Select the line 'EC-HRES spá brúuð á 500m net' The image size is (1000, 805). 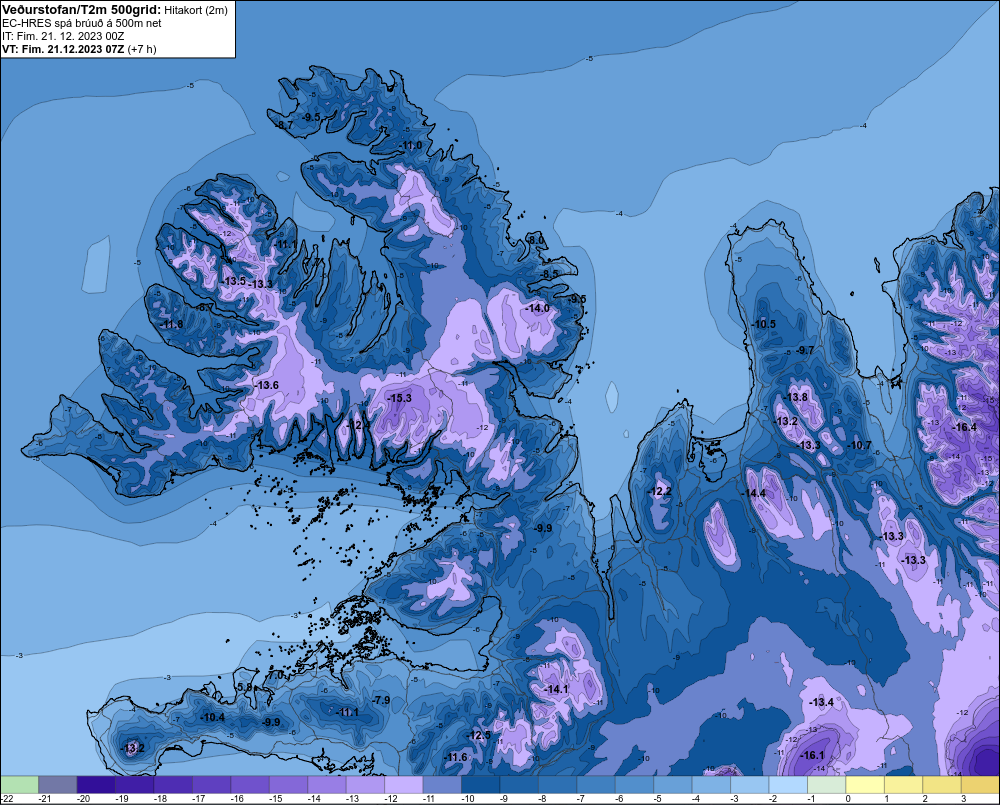click(82, 23)
